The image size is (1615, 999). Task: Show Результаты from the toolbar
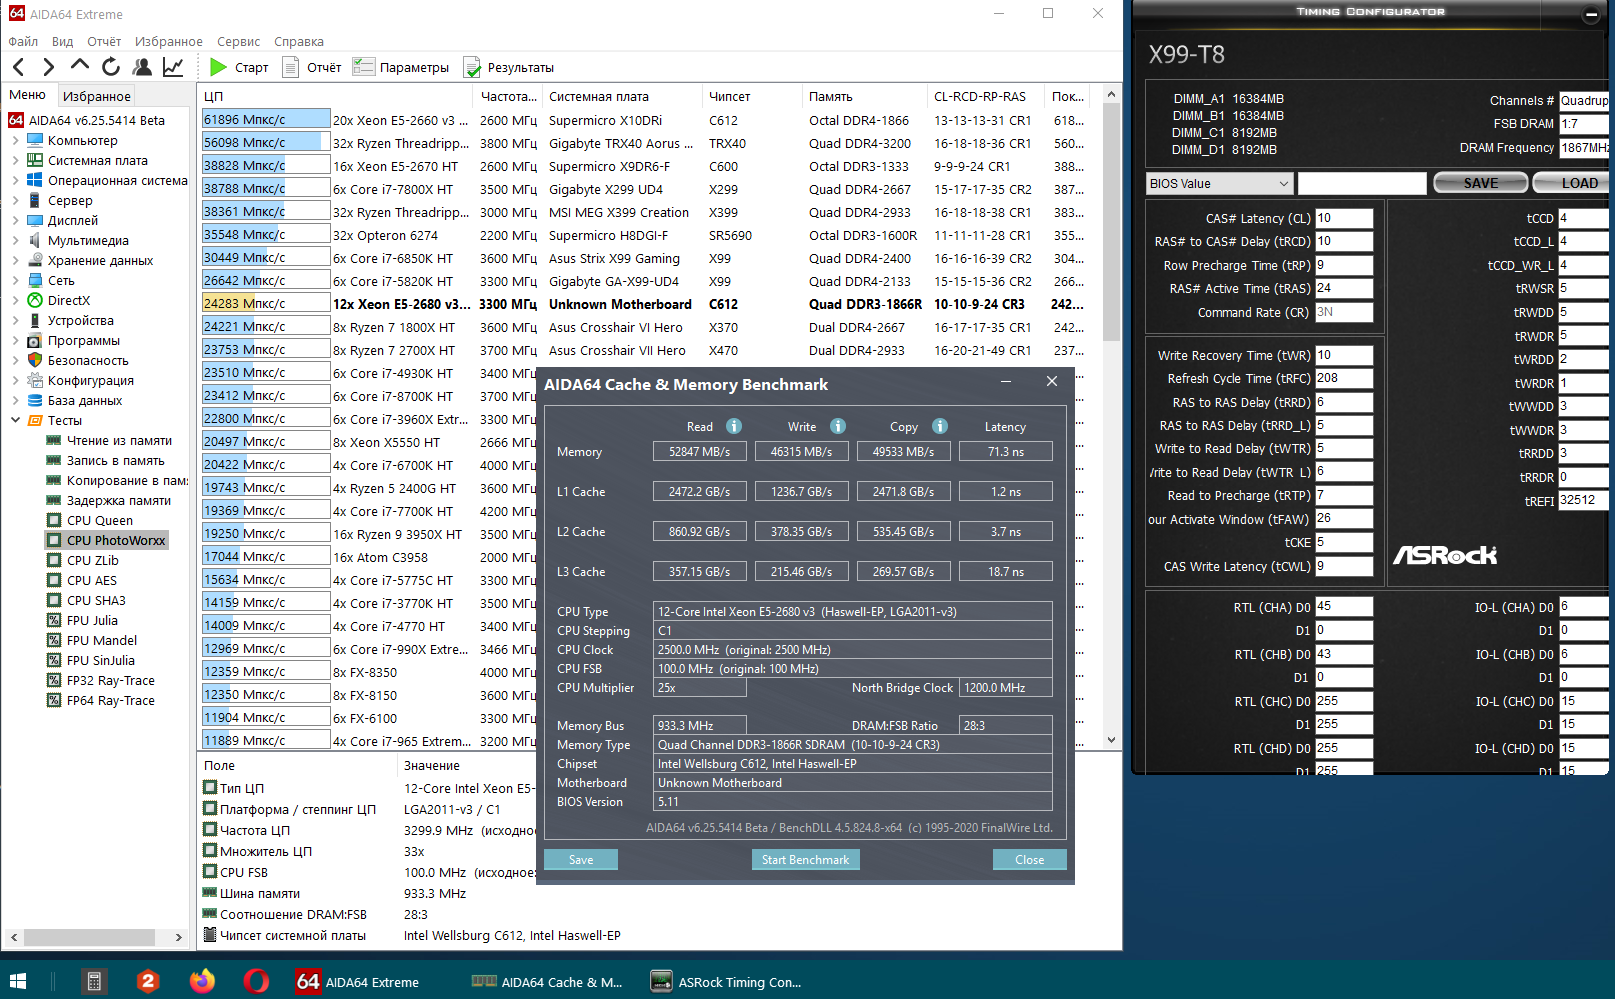coord(509,67)
